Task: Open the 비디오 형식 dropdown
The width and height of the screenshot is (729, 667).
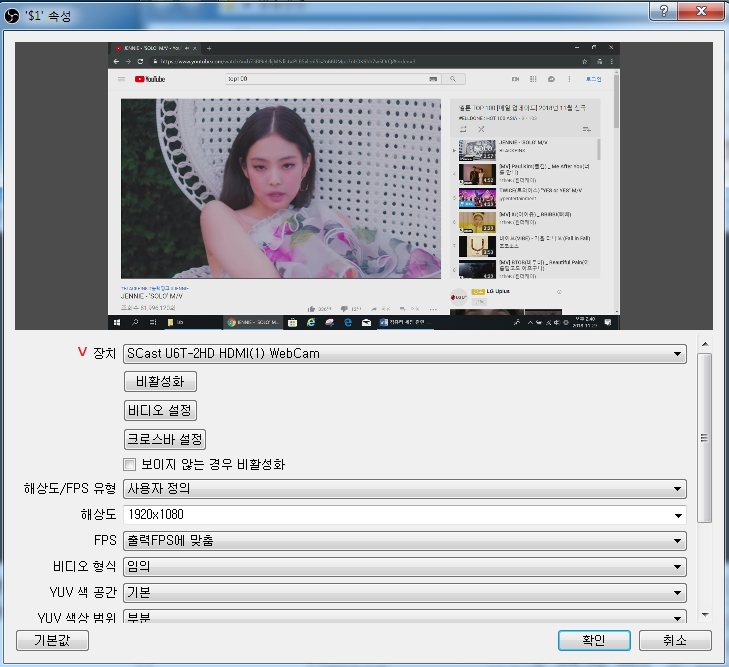Action: [404, 567]
